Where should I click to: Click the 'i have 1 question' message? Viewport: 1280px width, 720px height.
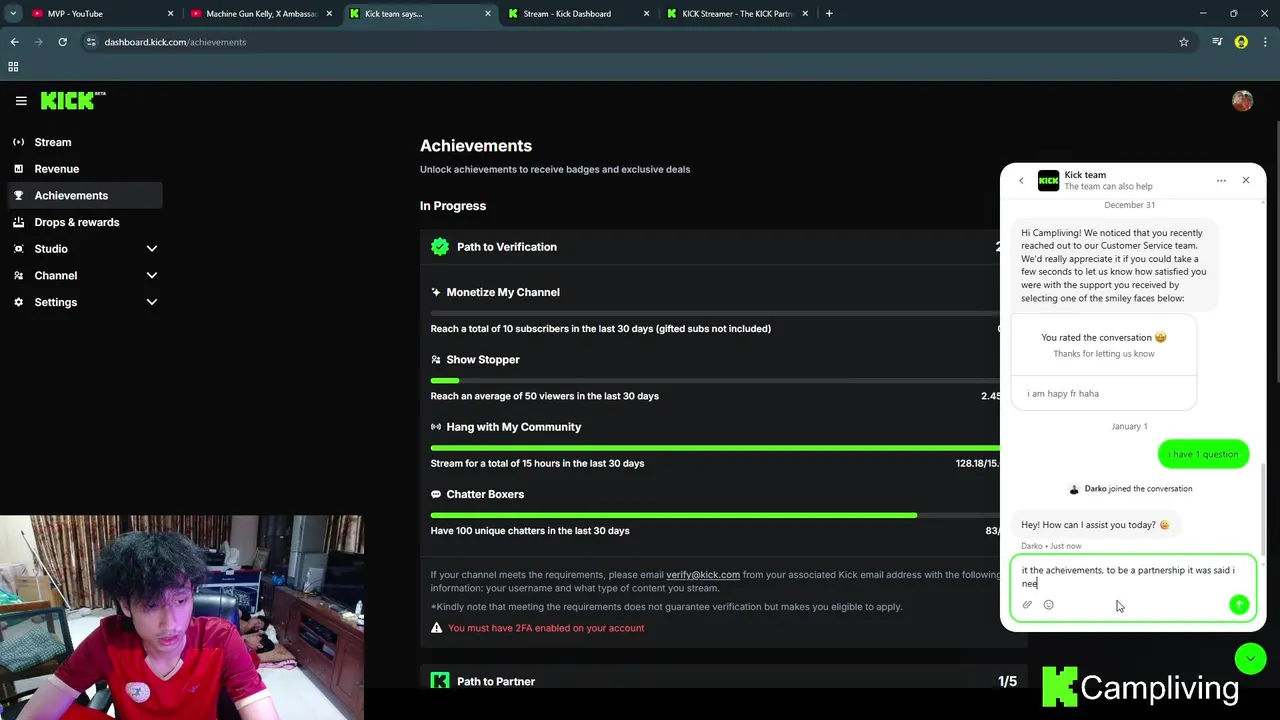pos(1203,454)
